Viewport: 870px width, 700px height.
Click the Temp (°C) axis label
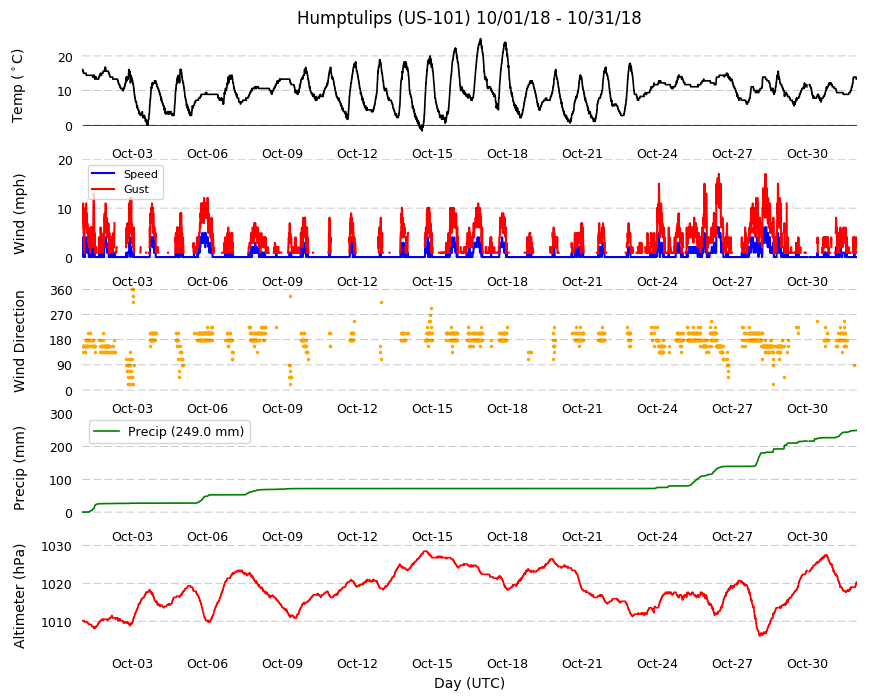point(18,86)
